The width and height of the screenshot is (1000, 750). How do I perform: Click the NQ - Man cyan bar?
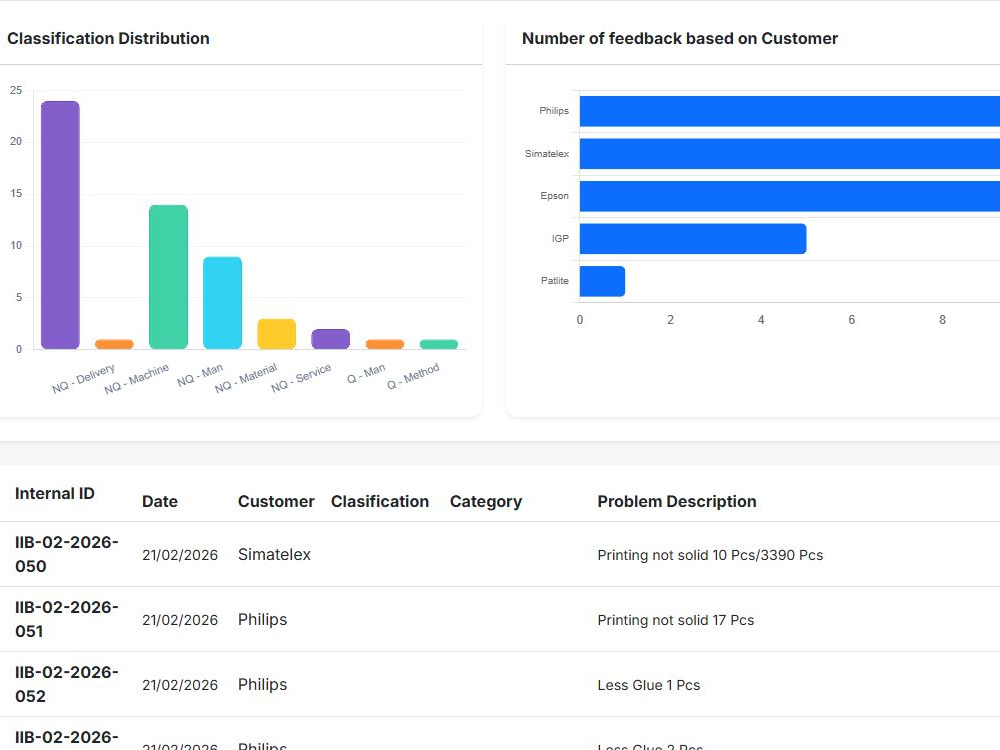(x=223, y=303)
